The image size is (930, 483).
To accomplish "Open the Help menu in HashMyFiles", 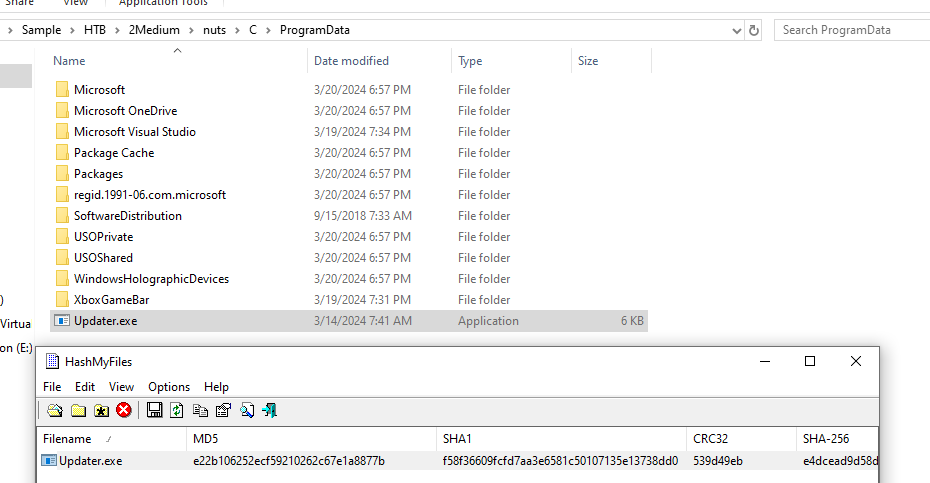I will [216, 387].
